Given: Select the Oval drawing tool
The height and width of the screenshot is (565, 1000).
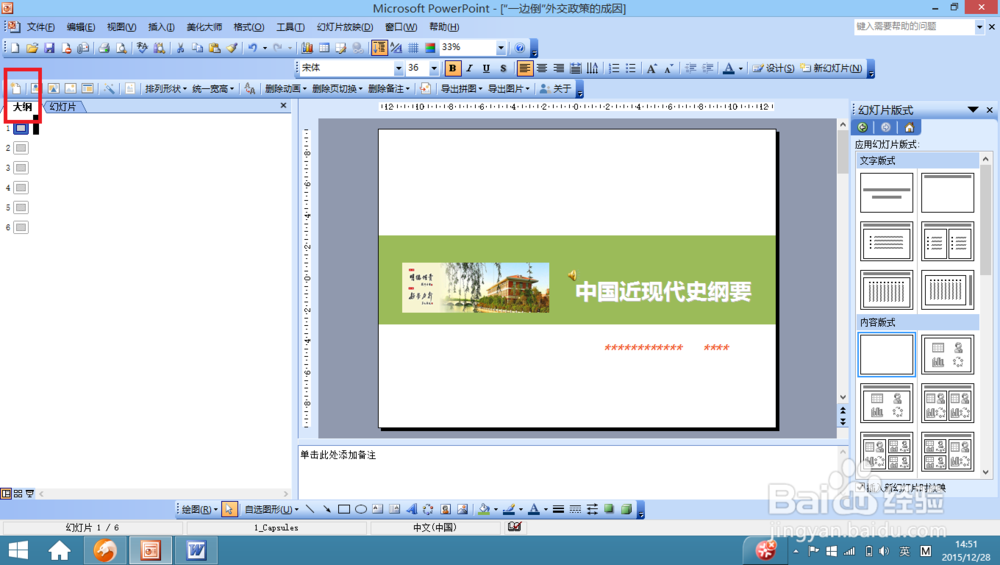Looking at the screenshot, I should 361,509.
